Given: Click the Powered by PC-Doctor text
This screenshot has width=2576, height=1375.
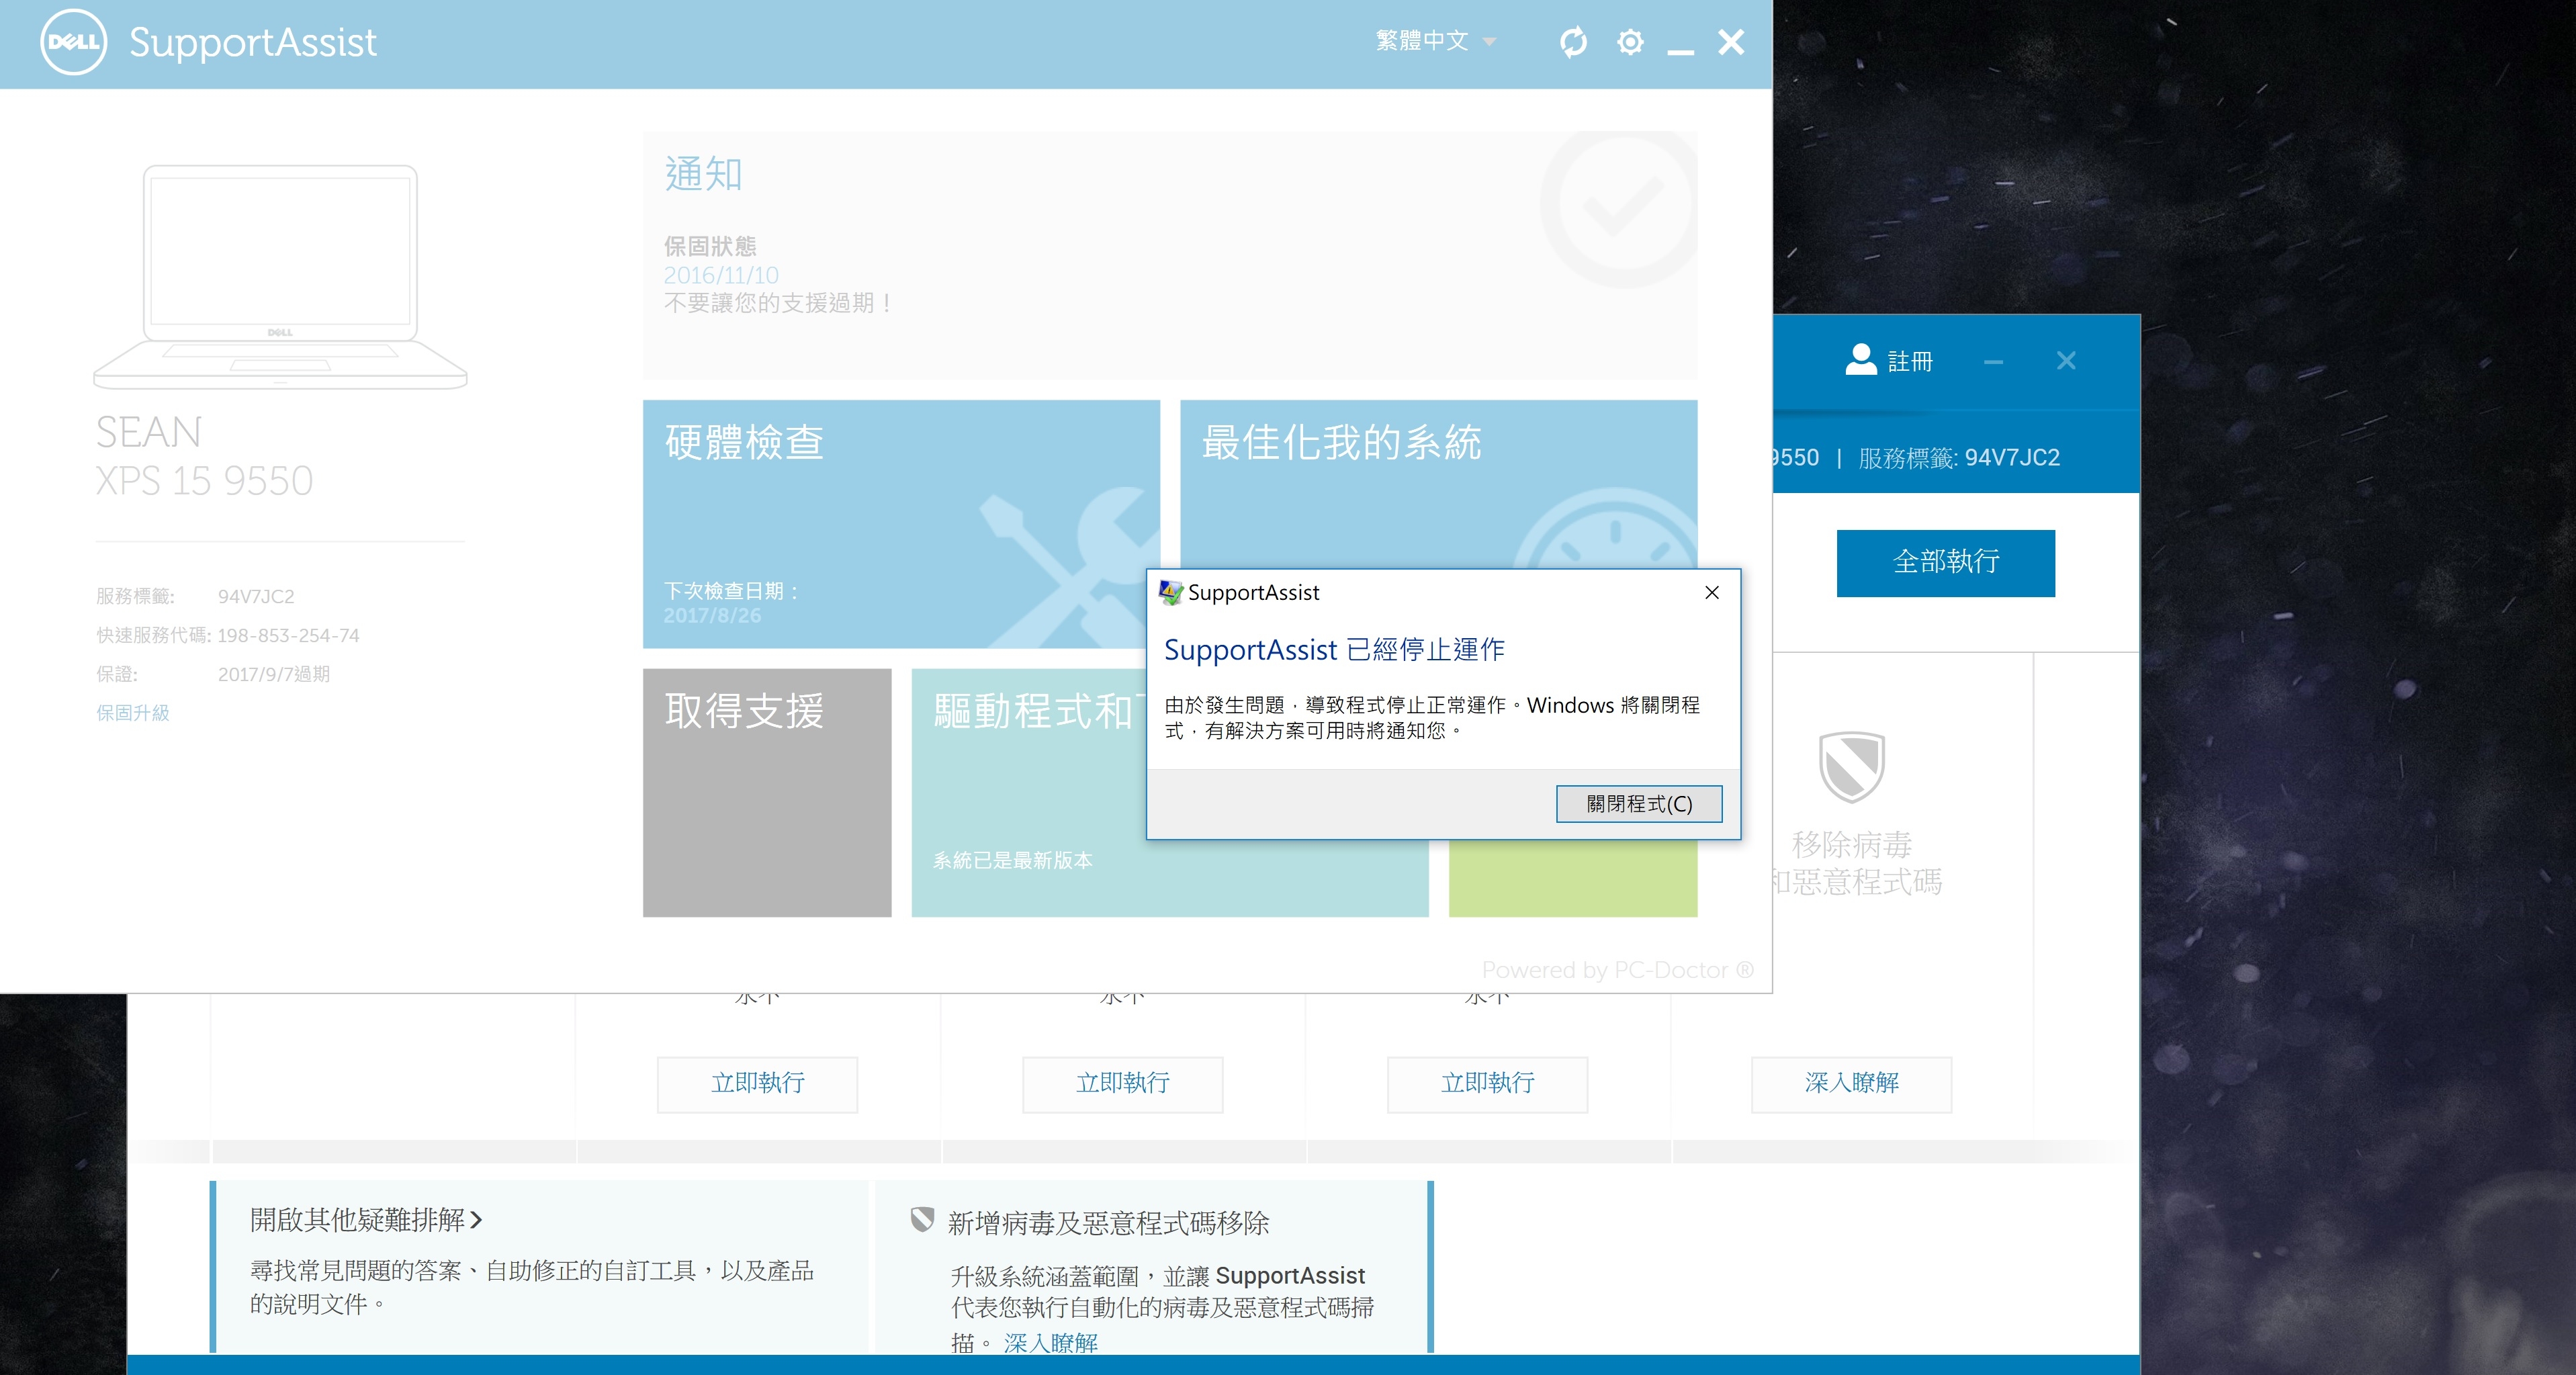Looking at the screenshot, I should 1617,970.
